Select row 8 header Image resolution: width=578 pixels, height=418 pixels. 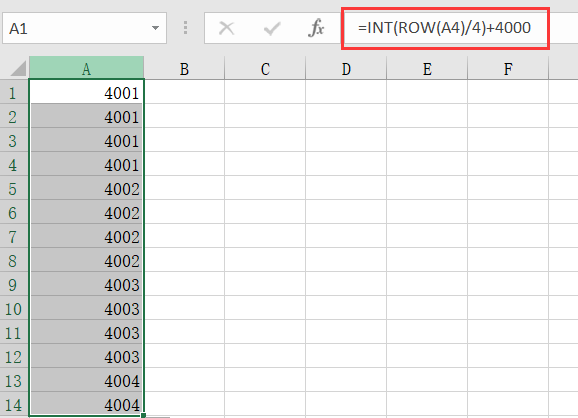coord(14,260)
